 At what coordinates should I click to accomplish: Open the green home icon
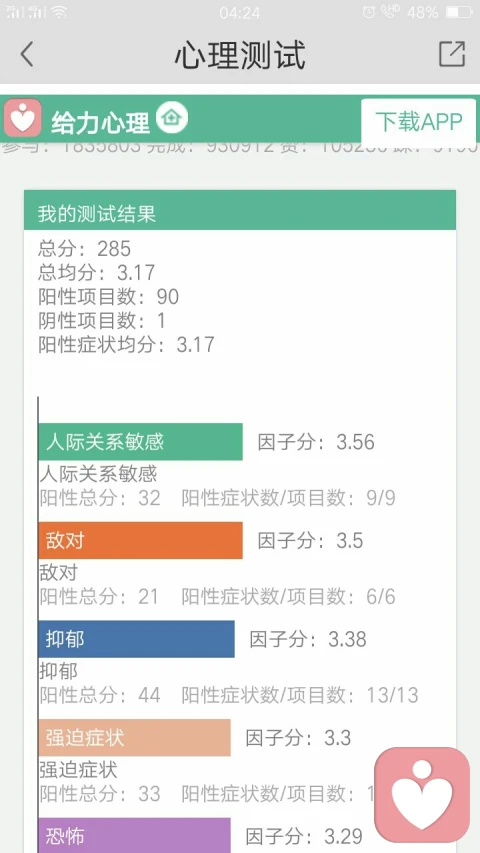pos(172,118)
